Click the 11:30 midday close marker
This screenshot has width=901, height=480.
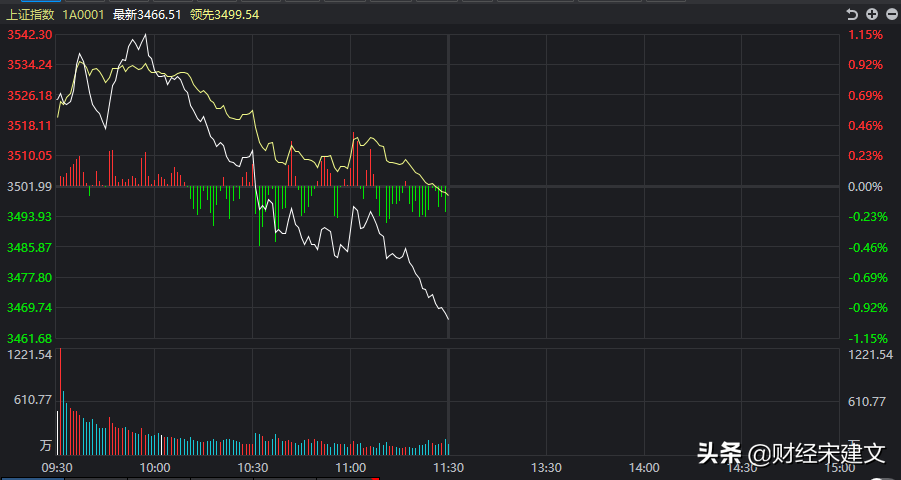click(x=447, y=467)
